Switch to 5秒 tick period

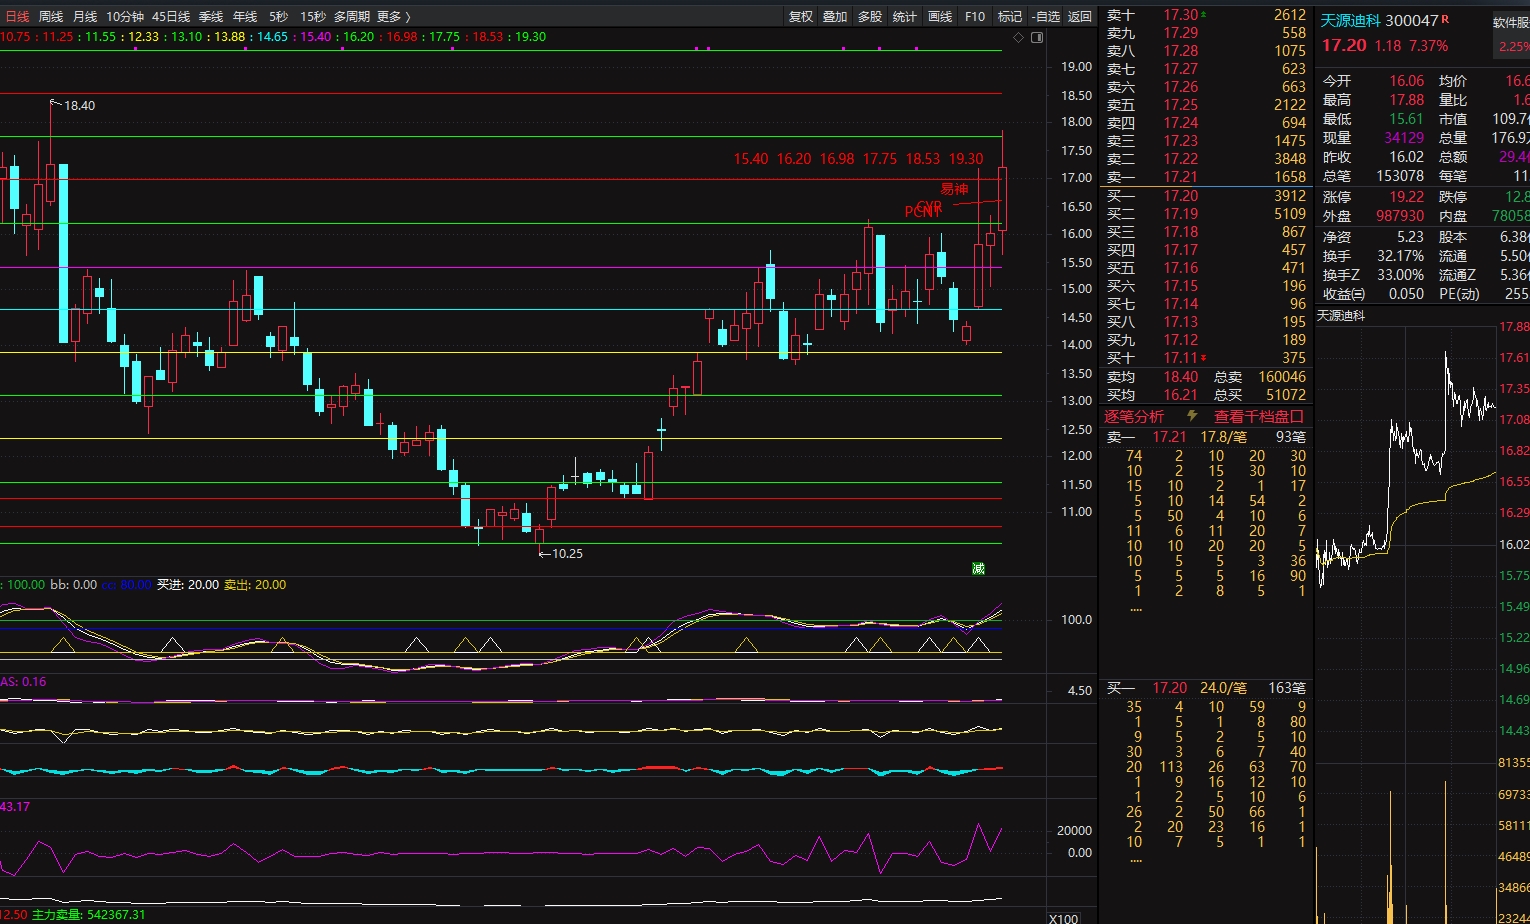tap(278, 16)
